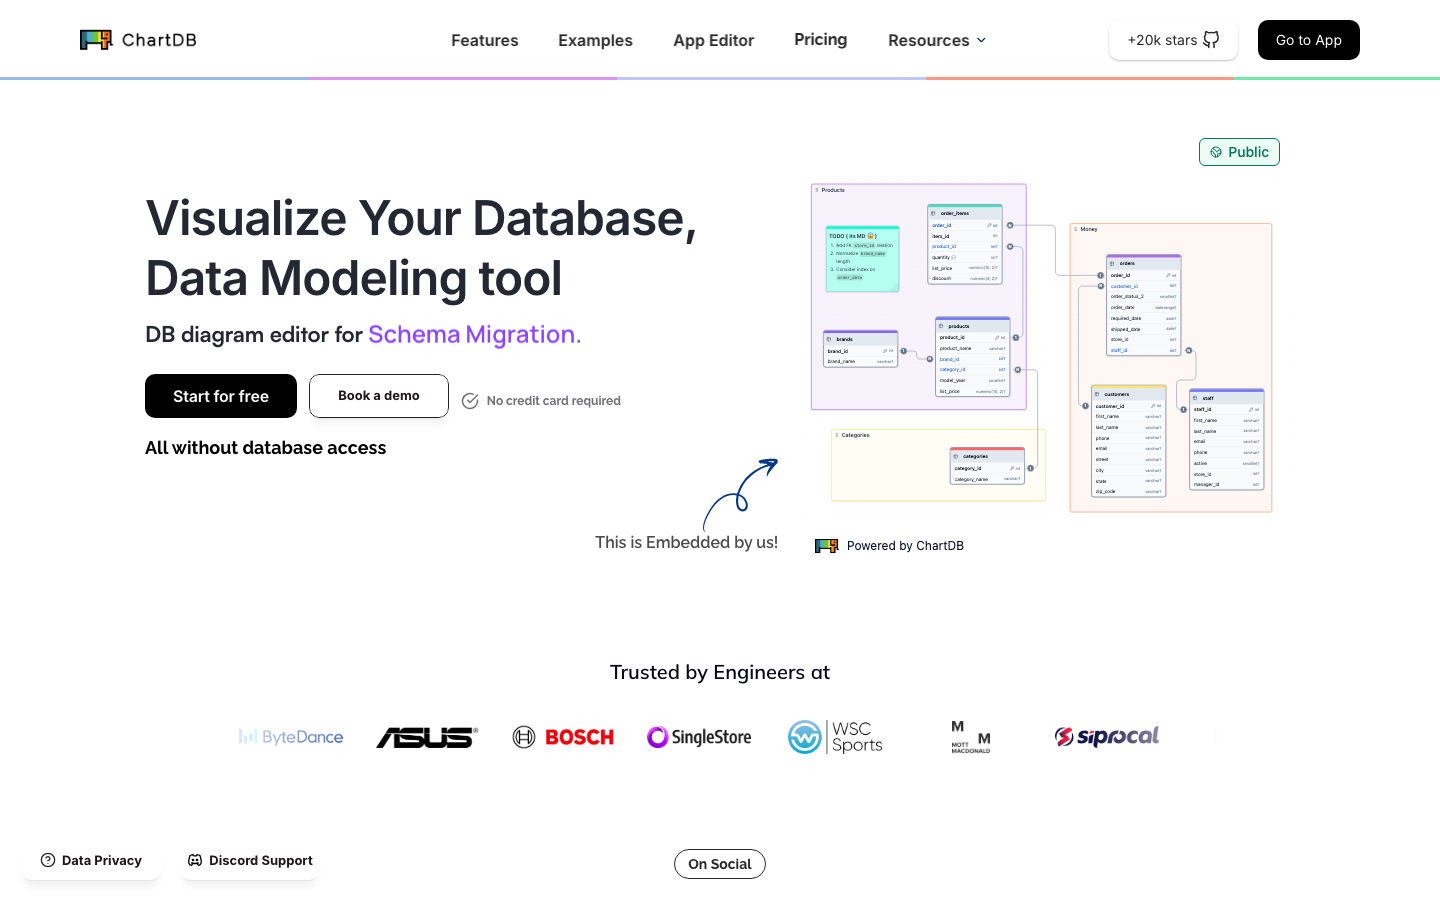The height and width of the screenshot is (900, 1440).
Task: Click the Discord icon on Discord Support
Action: pos(195,860)
